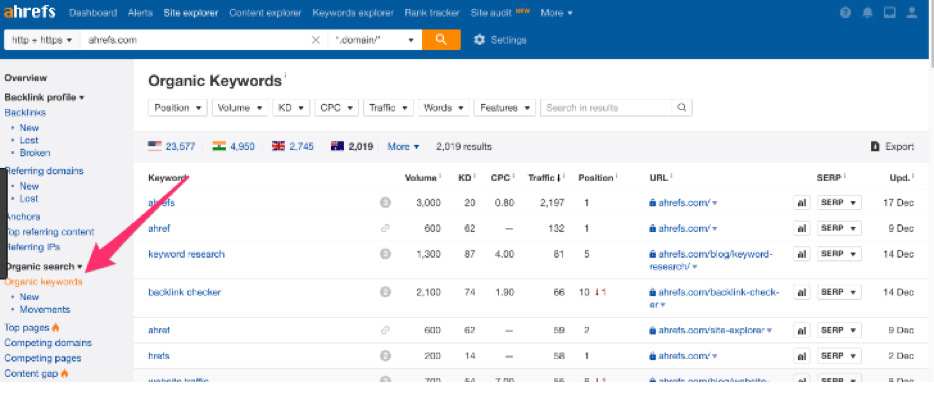Open Movements under Organic keywords
The image size is (934, 406).
pyautogui.click(x=45, y=310)
